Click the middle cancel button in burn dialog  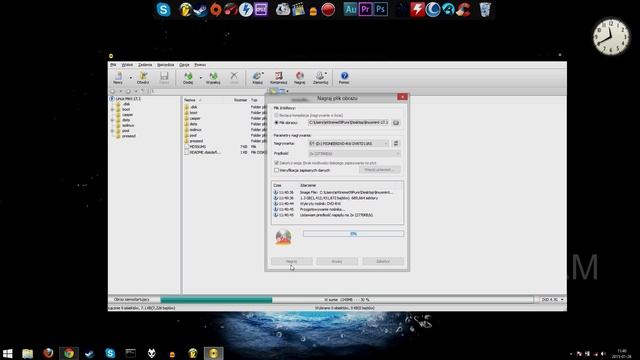(x=337, y=261)
